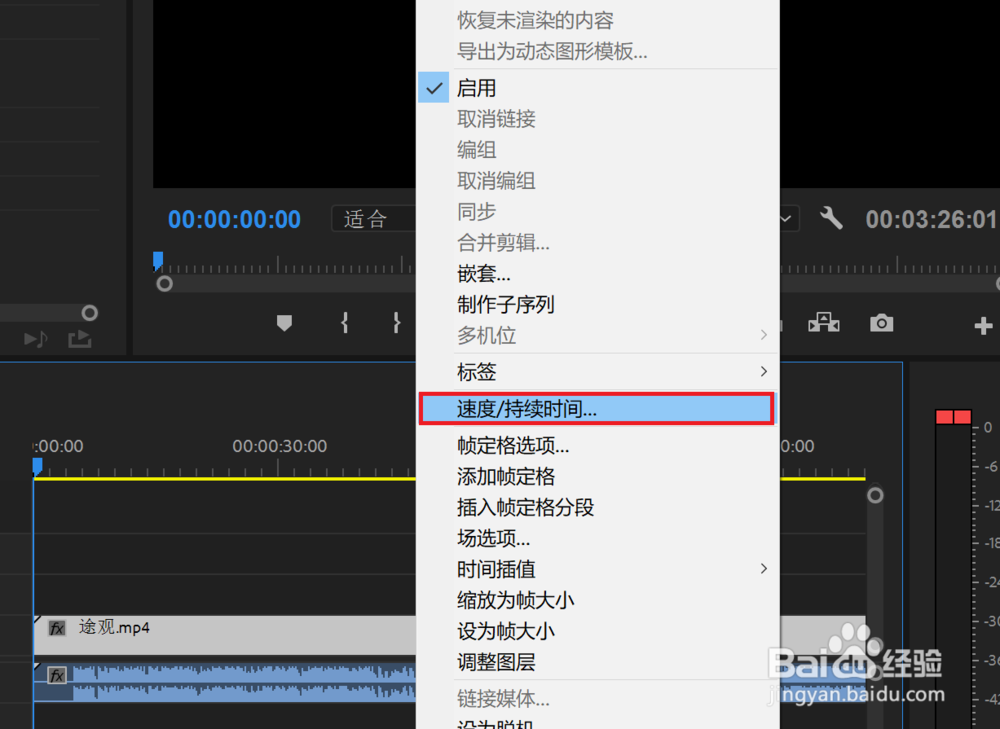Open the 适合 zoom level dropdown

pyautogui.click(x=374, y=218)
